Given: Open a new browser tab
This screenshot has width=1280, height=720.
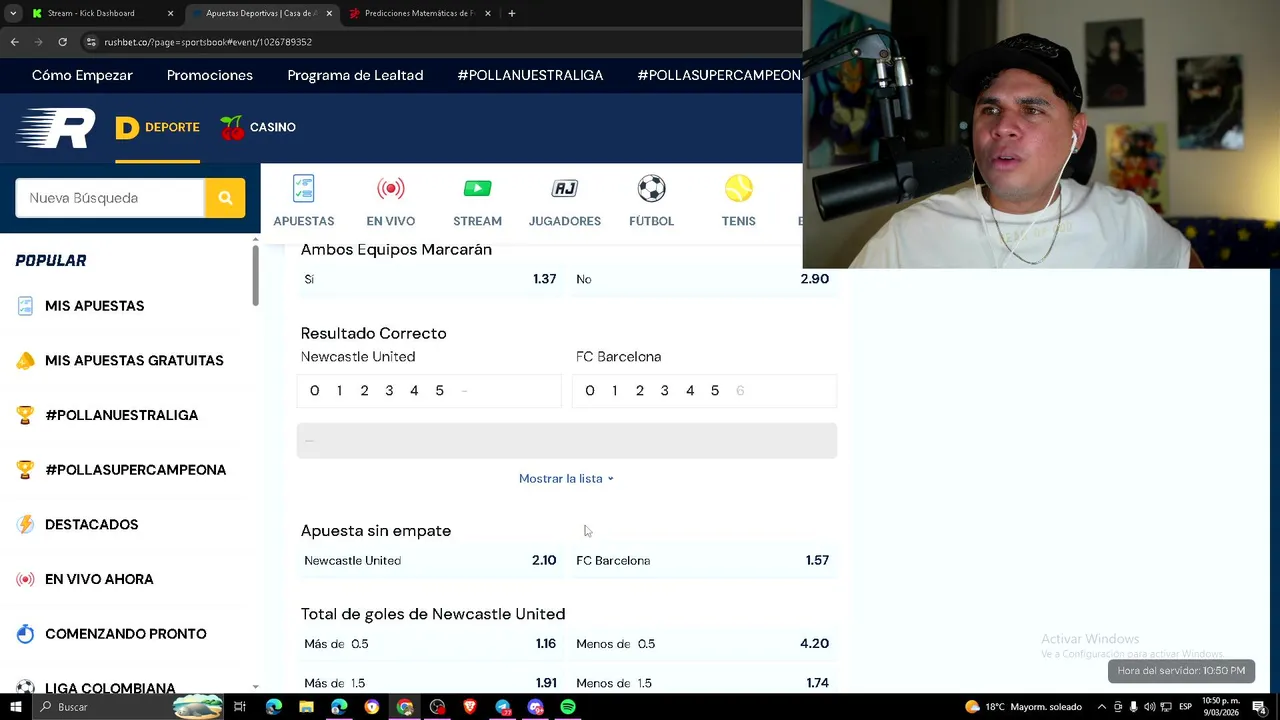Looking at the screenshot, I should pos(511,13).
